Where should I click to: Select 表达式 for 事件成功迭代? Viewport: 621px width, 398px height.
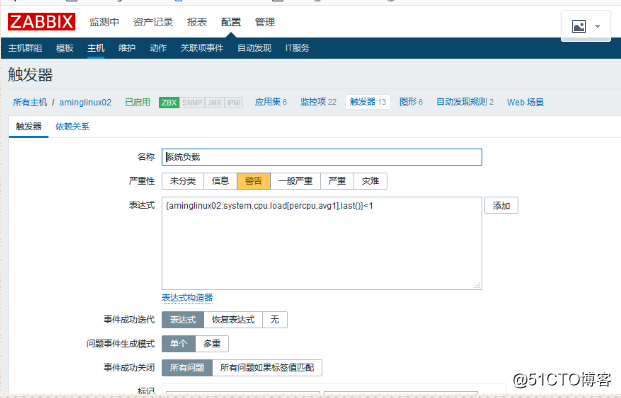coord(183,320)
